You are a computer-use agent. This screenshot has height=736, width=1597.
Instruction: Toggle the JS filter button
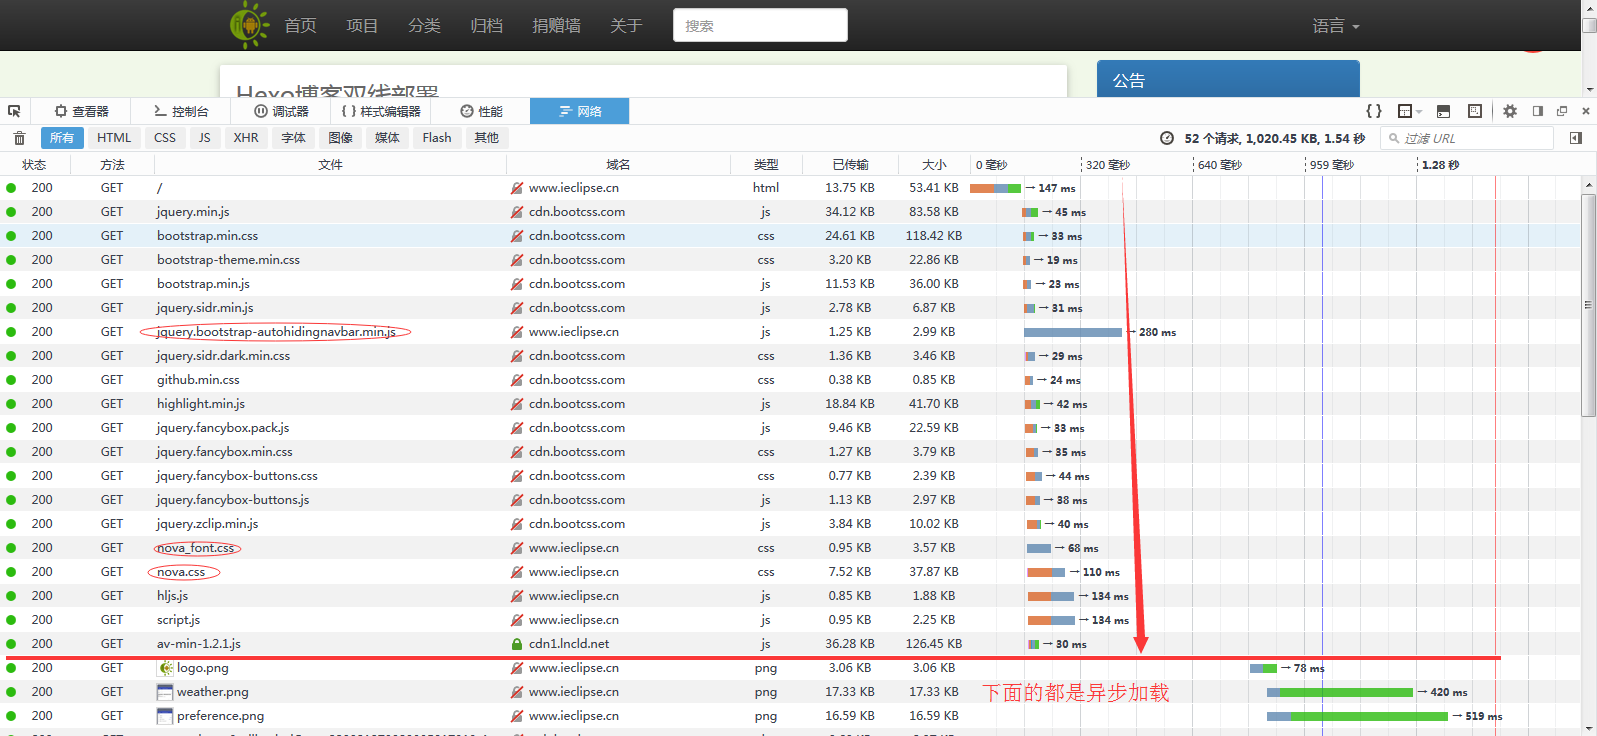pos(204,138)
